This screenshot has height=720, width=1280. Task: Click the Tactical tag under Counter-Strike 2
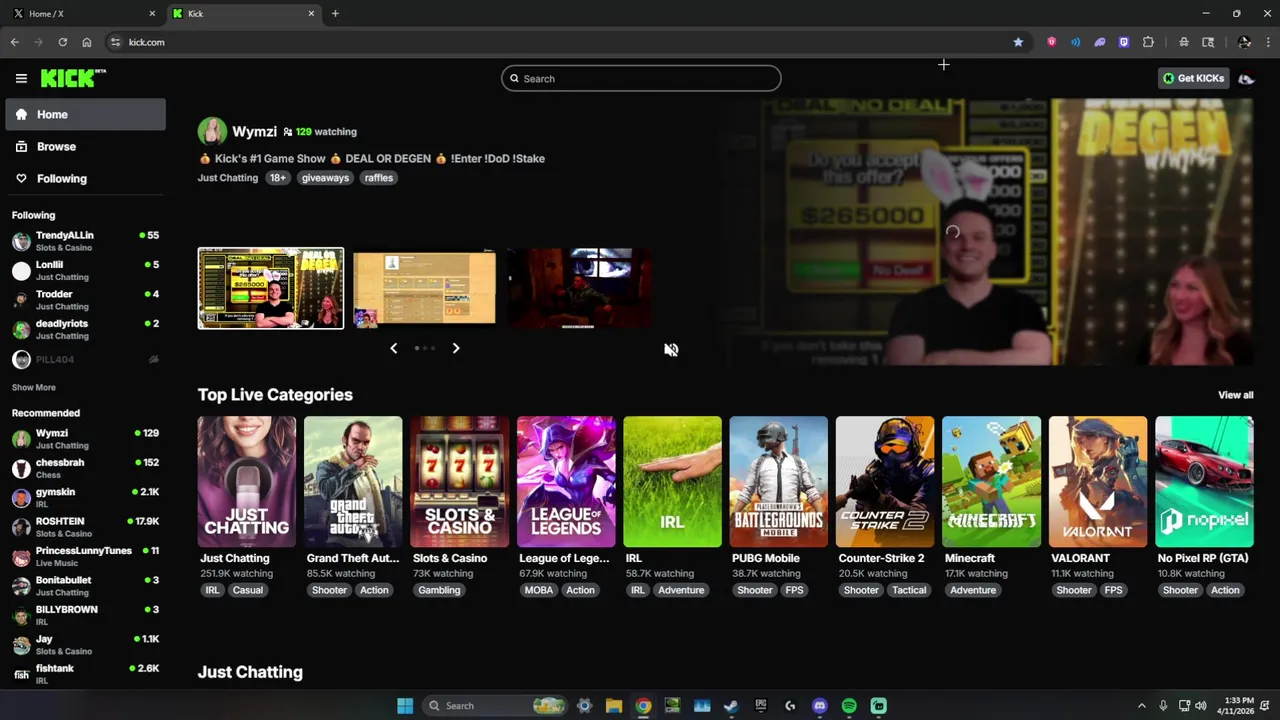tap(909, 590)
